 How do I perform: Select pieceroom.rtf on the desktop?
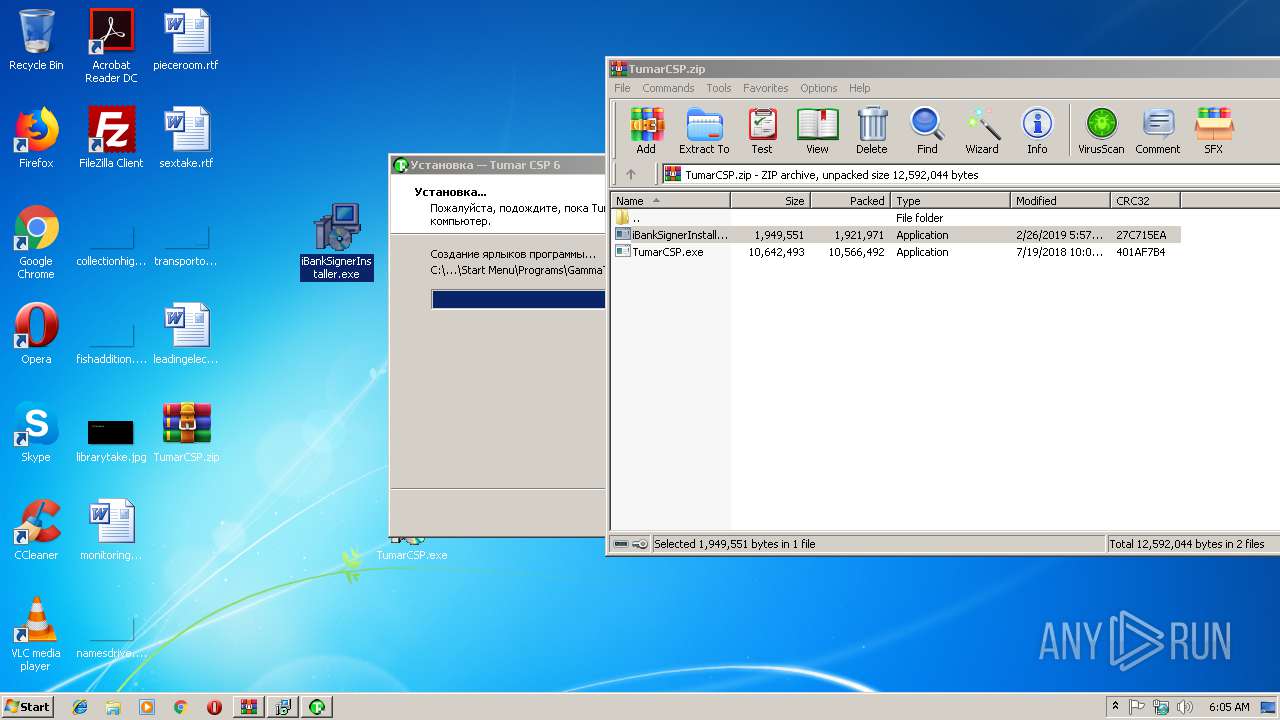coord(186,40)
